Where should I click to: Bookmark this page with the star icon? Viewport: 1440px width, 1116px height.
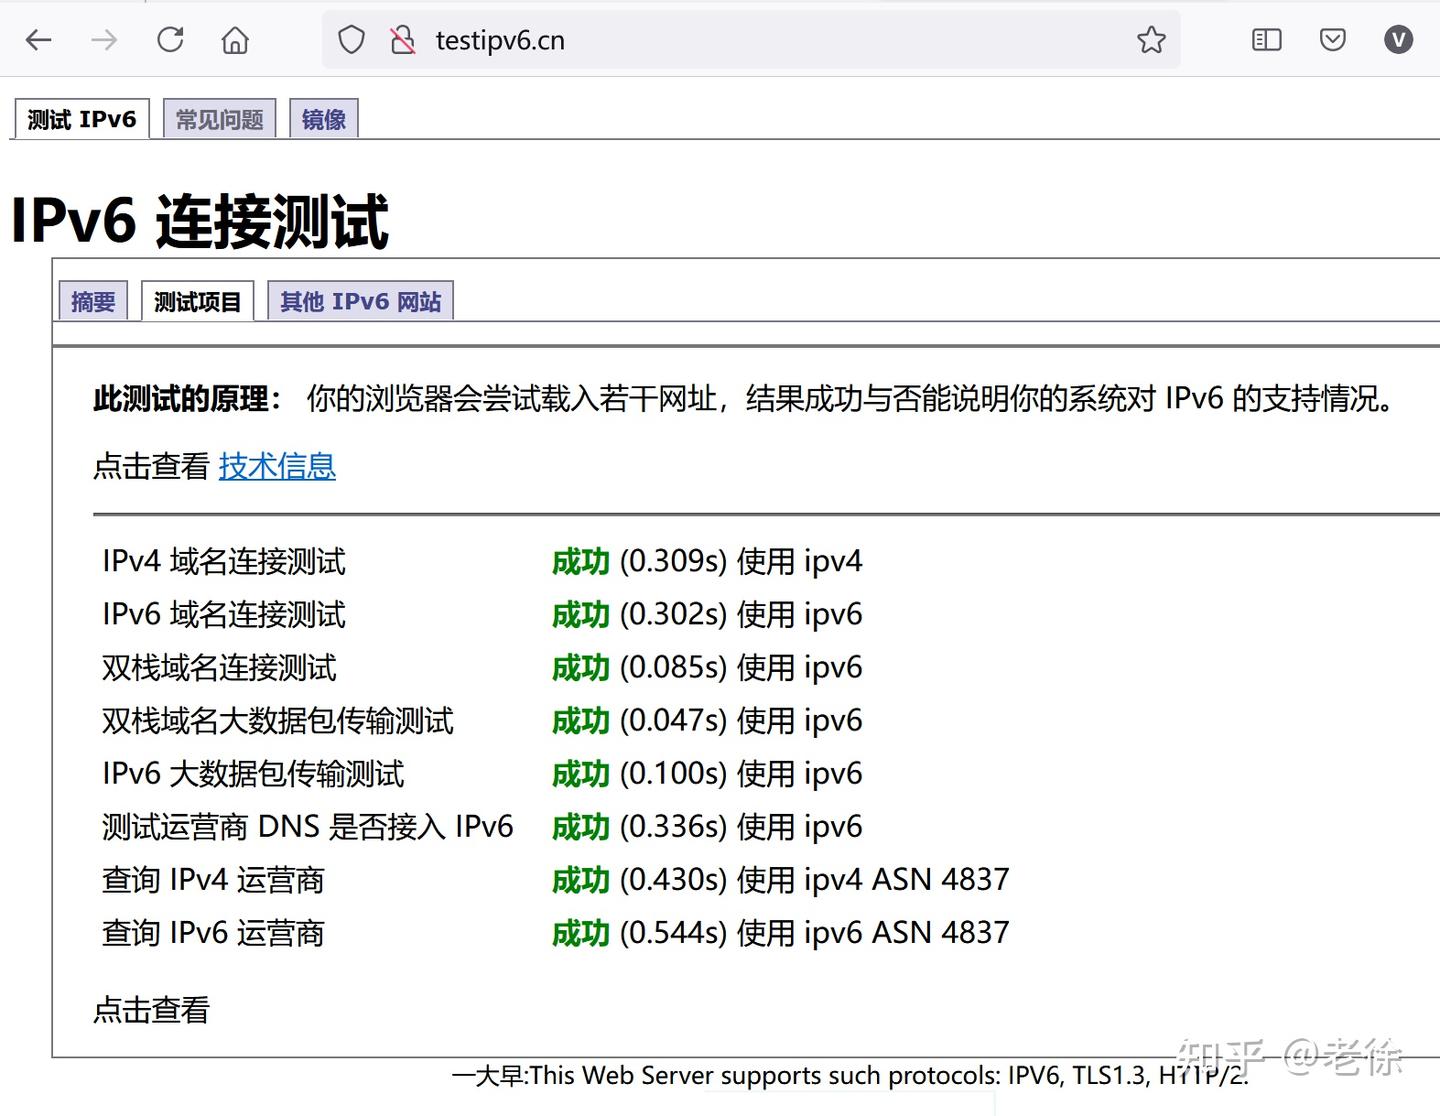(1151, 40)
